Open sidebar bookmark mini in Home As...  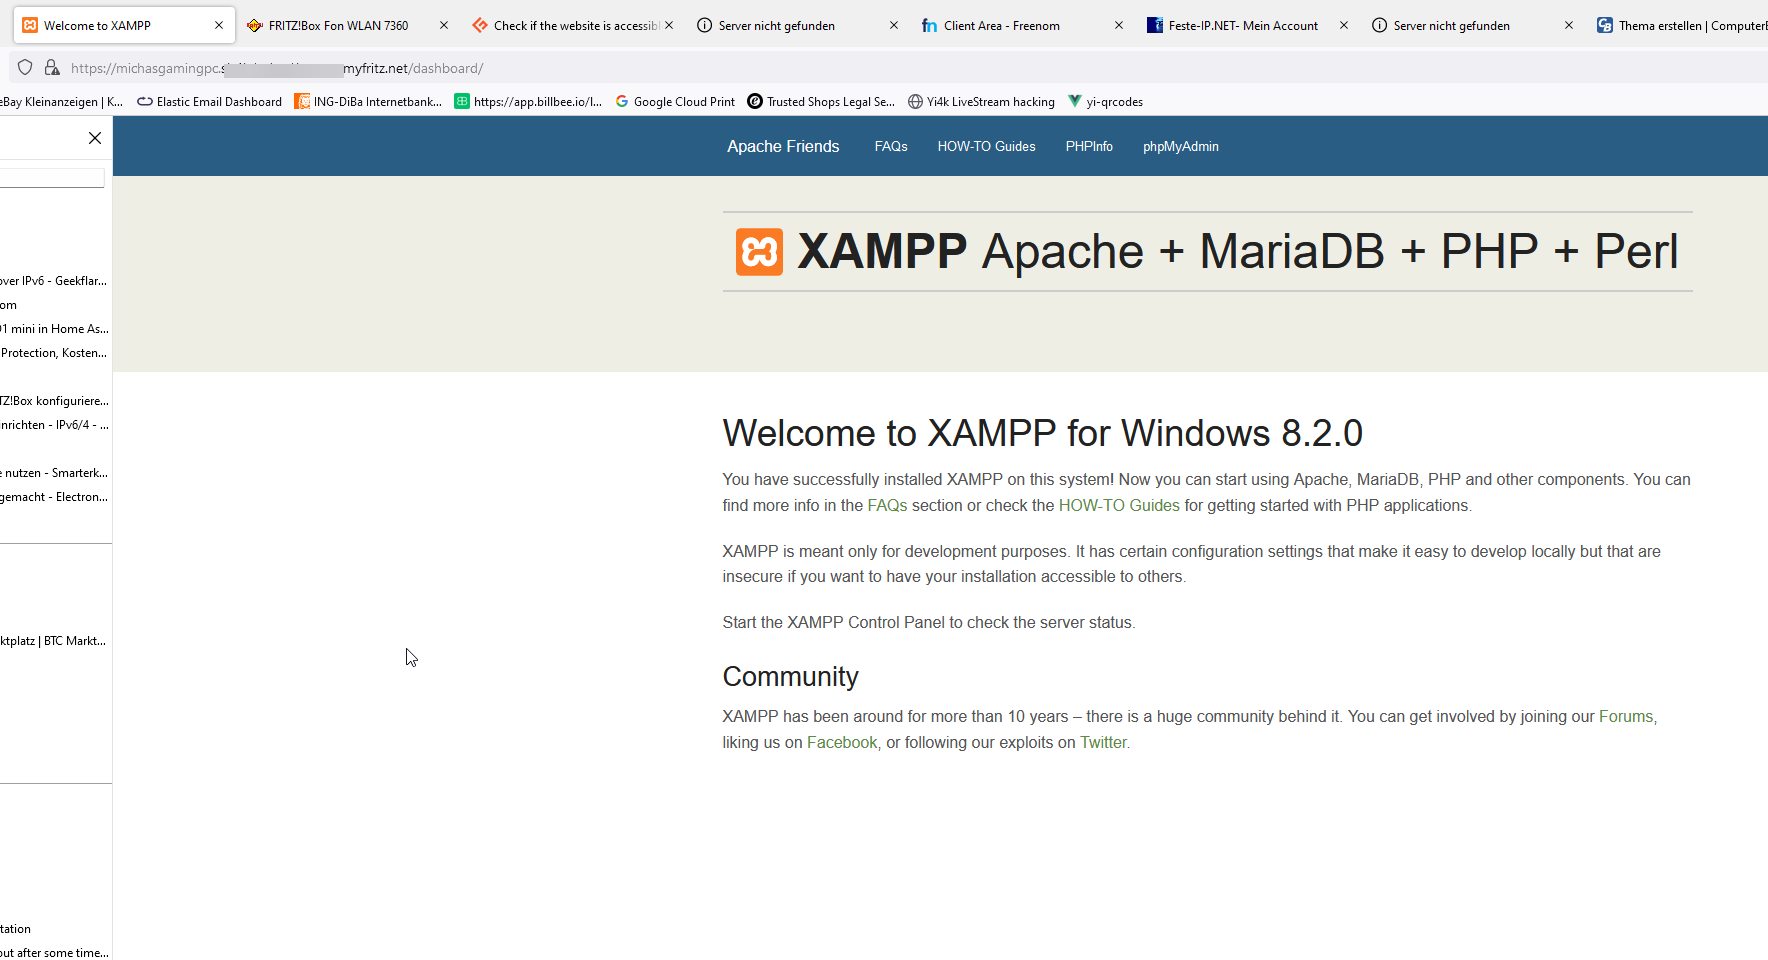pyautogui.click(x=54, y=329)
